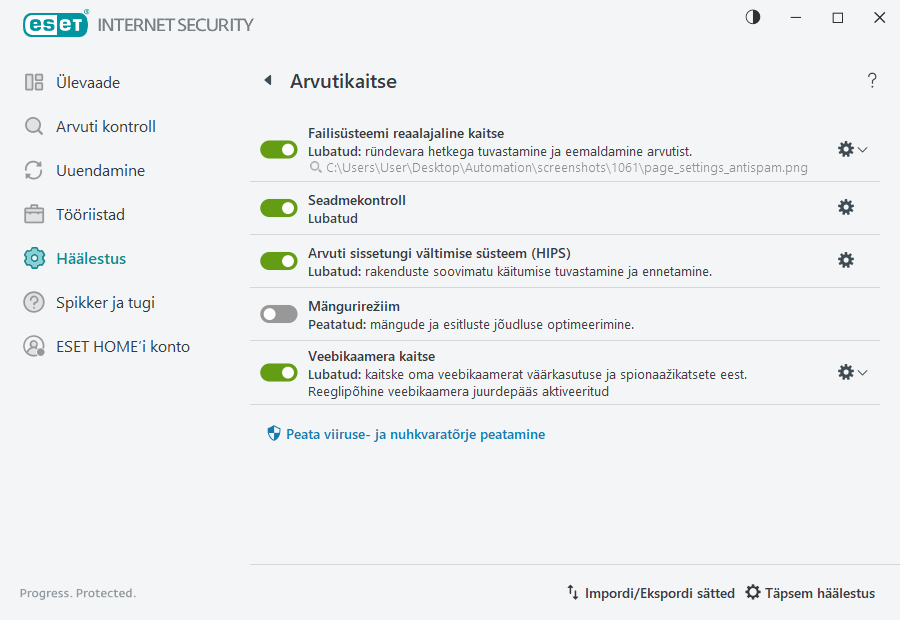The width and height of the screenshot is (900, 620).
Task: Switch to the Häälestus menu item
Action: [x=82, y=258]
